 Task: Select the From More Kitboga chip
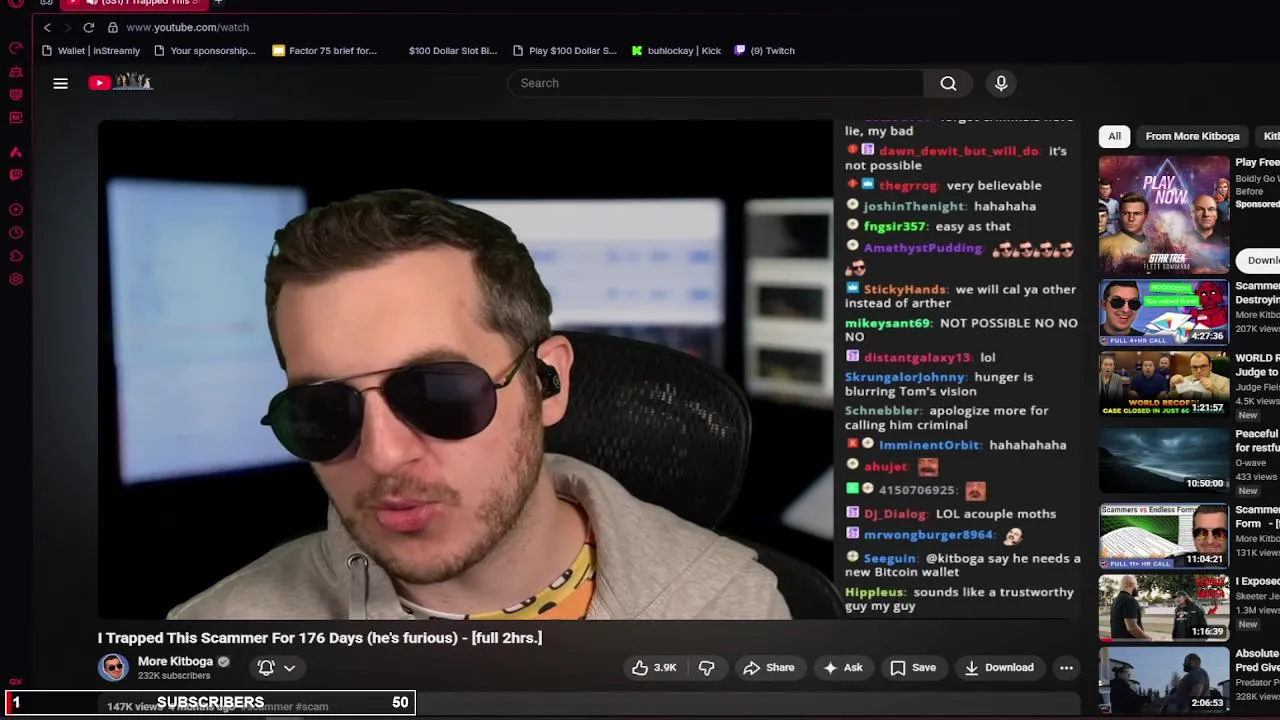1192,136
